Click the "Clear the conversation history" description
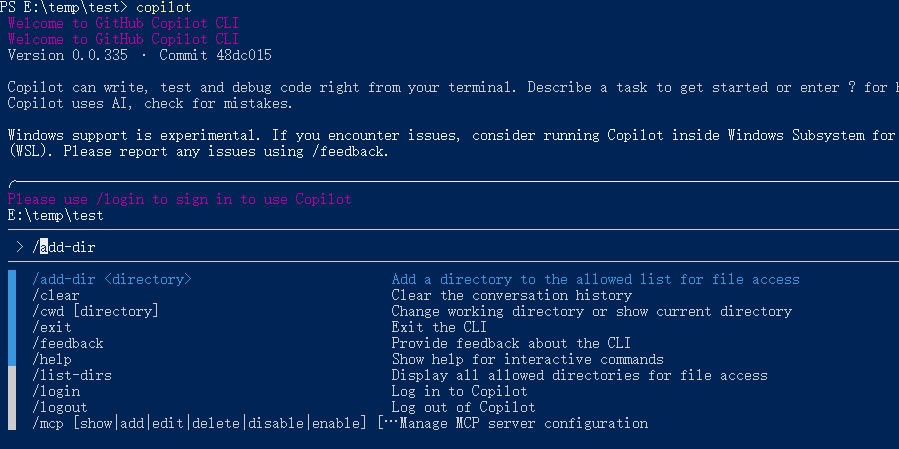This screenshot has height=449, width=899. coord(511,296)
